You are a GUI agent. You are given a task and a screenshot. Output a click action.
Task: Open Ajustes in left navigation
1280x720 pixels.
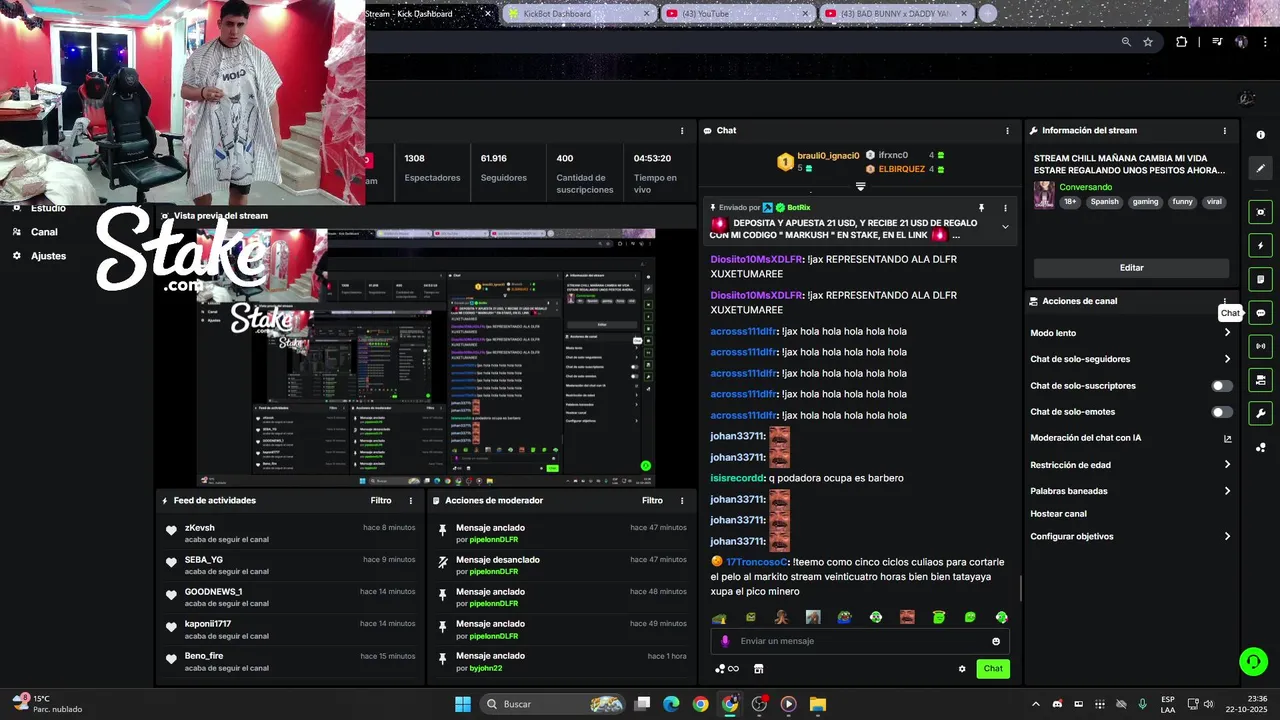click(x=48, y=256)
